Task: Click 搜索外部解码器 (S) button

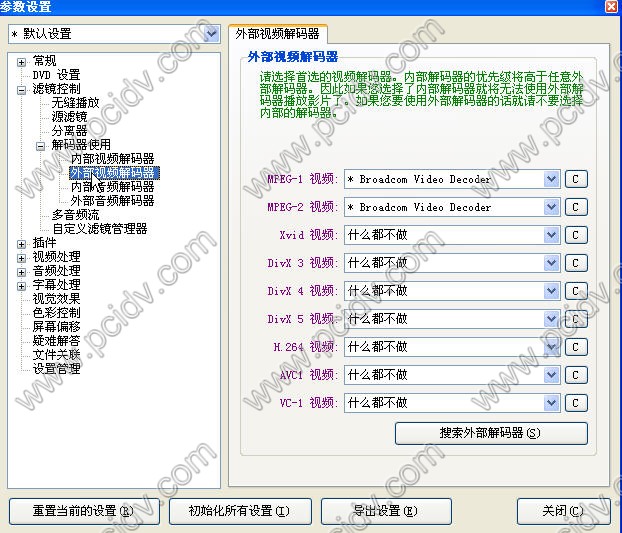Action: click(x=491, y=433)
